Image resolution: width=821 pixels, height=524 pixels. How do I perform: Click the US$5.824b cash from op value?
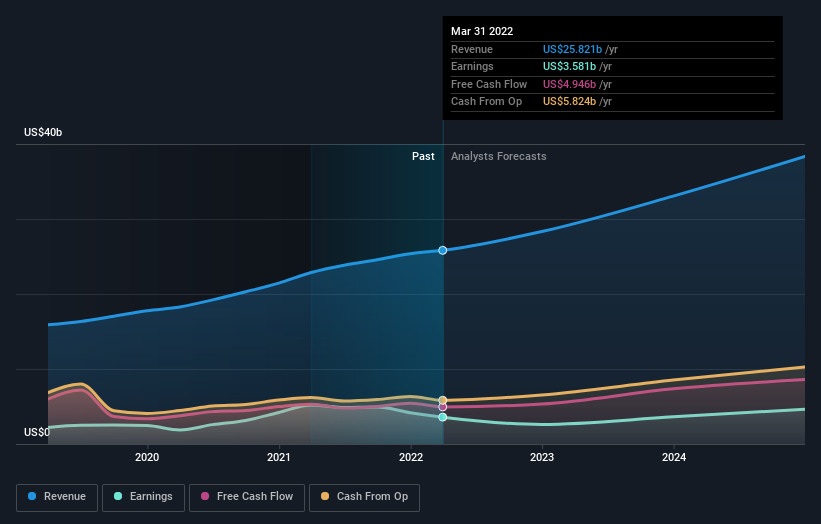(x=569, y=102)
